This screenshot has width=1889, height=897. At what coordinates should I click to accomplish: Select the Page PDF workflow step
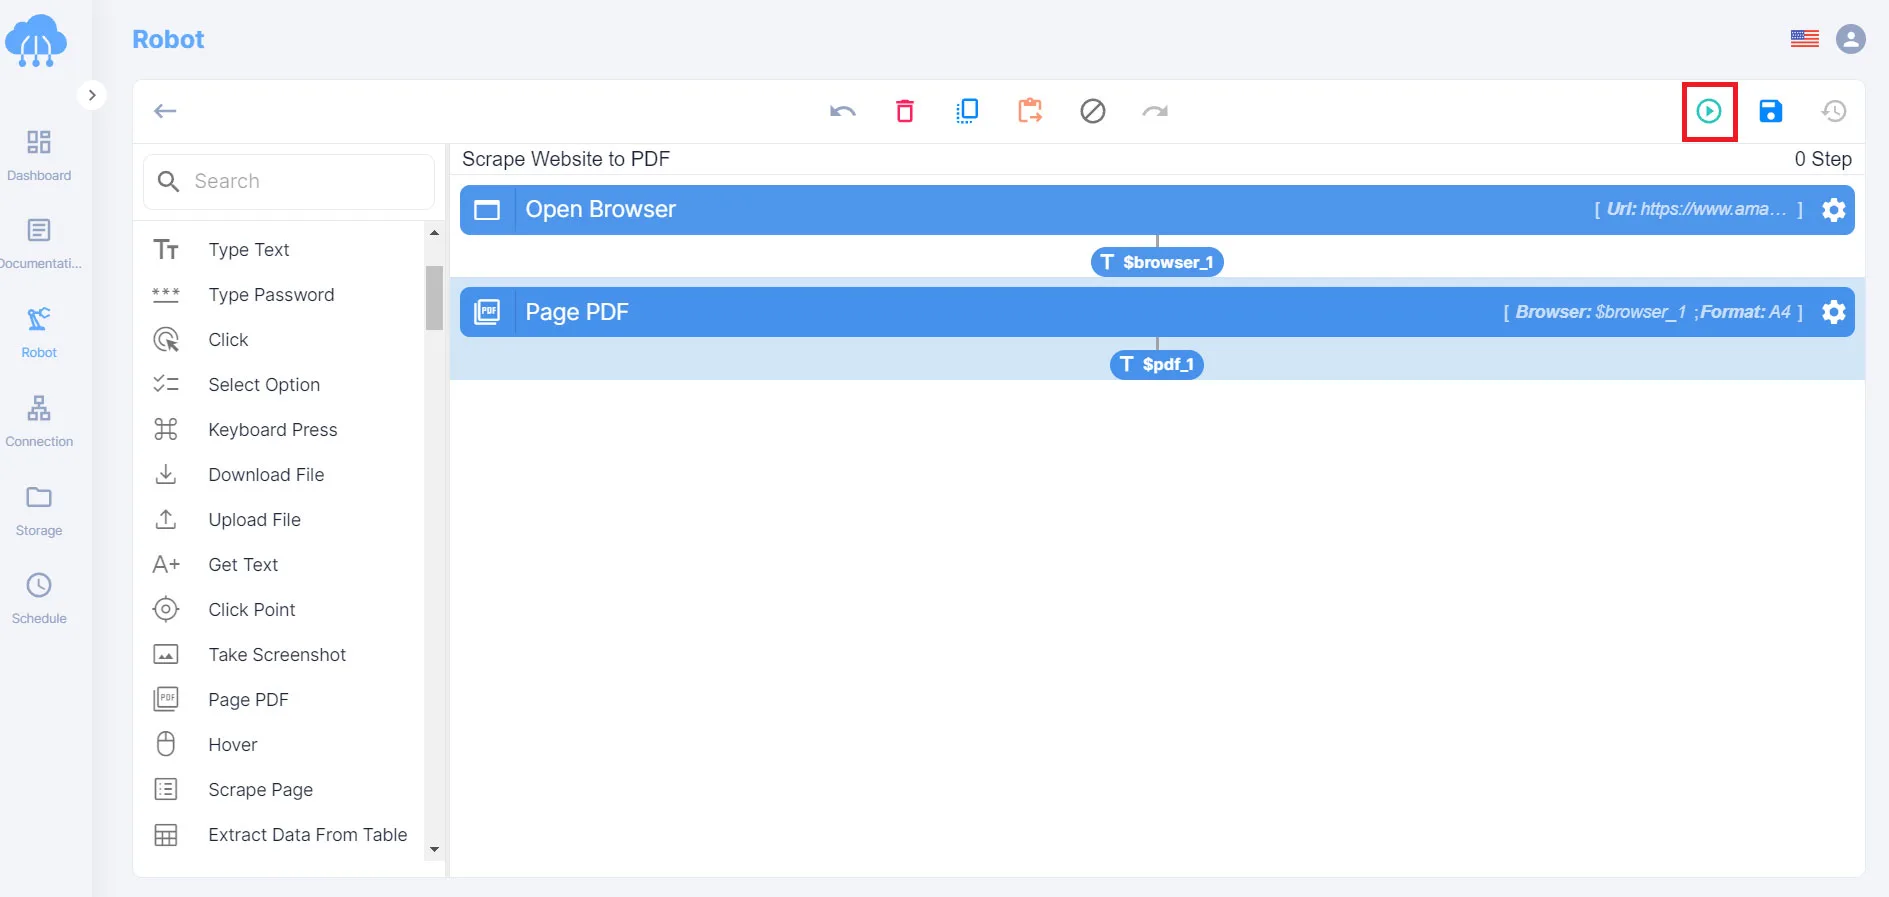coord(1157,312)
